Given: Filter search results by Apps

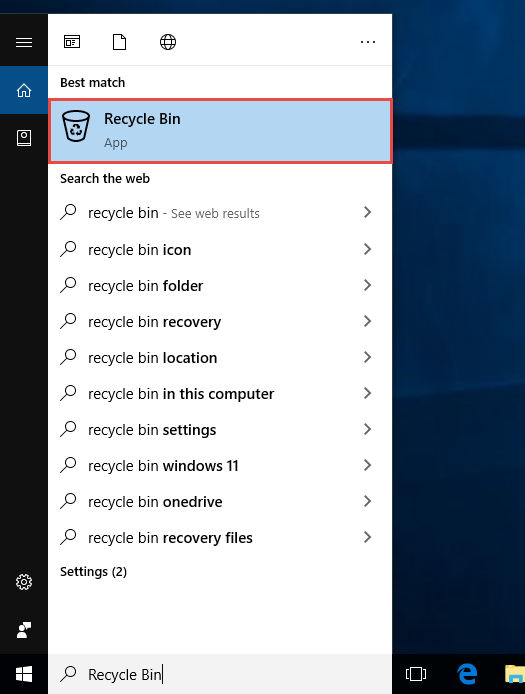Looking at the screenshot, I should pyautogui.click(x=72, y=42).
